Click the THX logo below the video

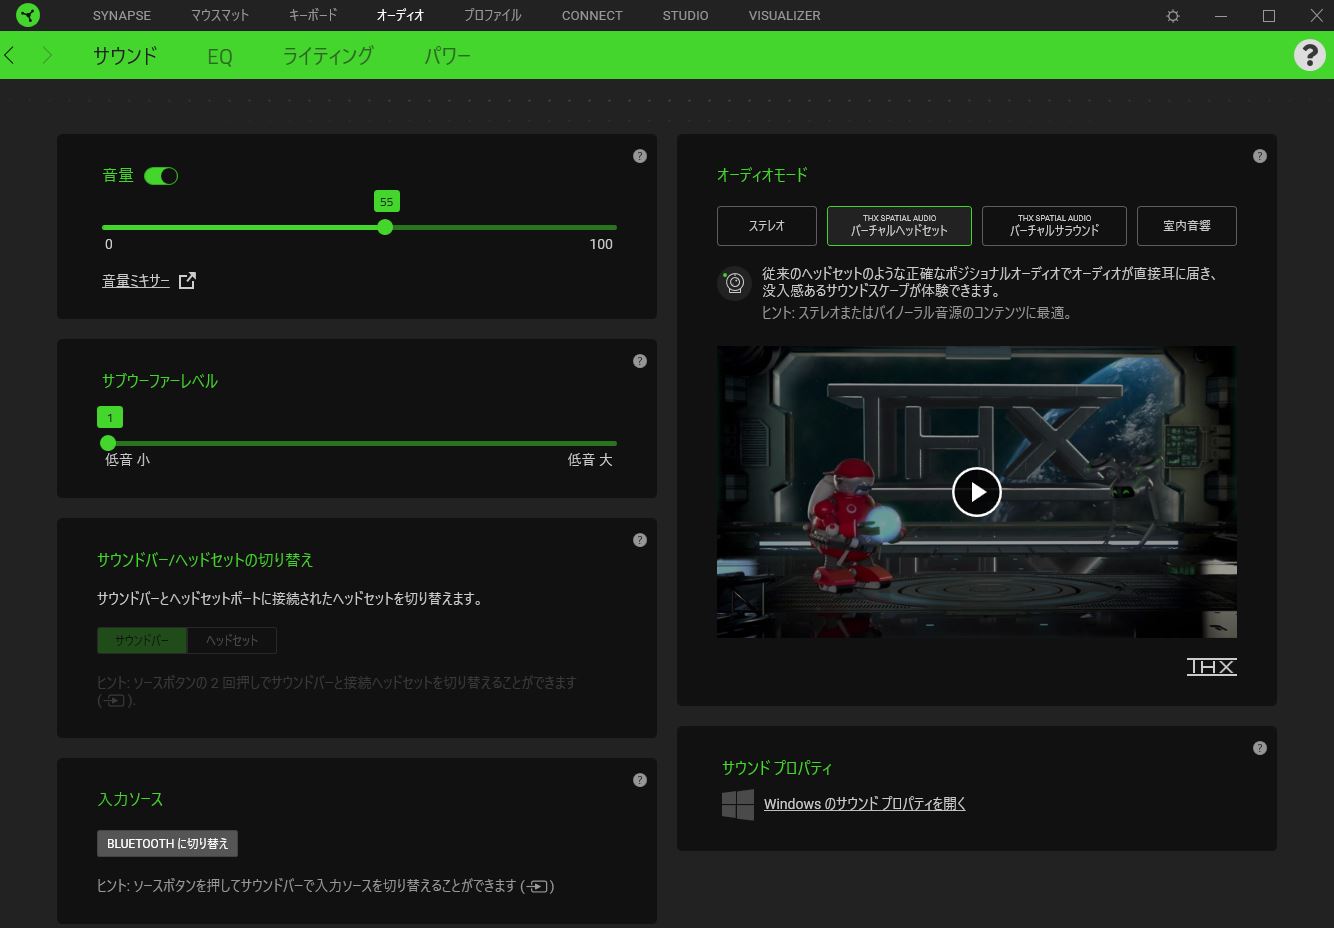(x=1211, y=667)
